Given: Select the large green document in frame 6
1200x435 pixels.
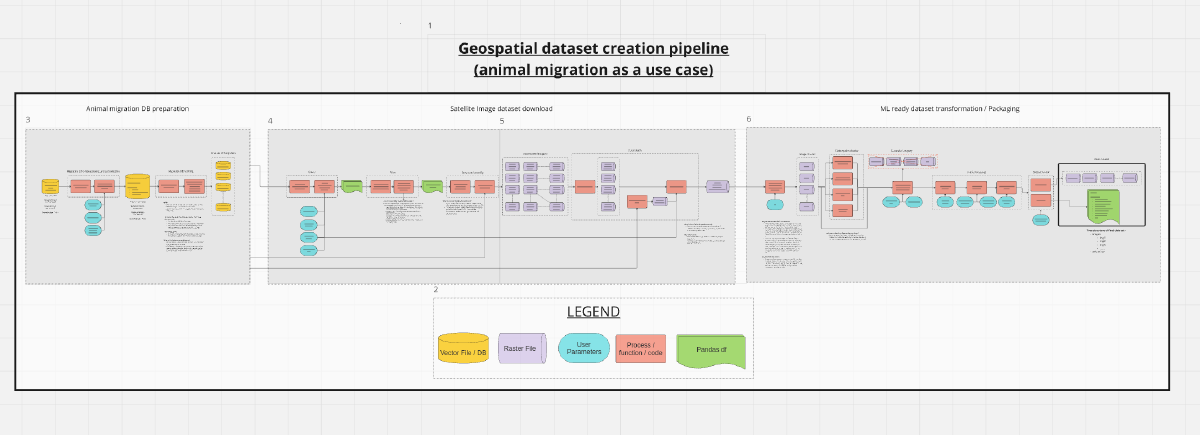Looking at the screenshot, I should [1104, 205].
